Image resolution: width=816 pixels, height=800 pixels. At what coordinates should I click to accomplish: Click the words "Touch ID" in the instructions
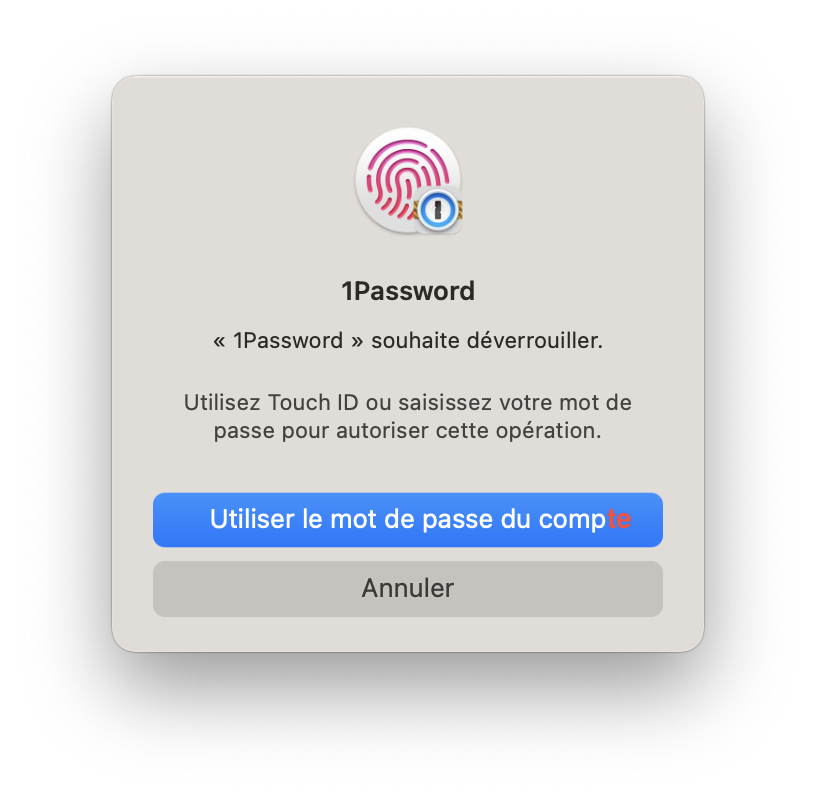(x=313, y=402)
